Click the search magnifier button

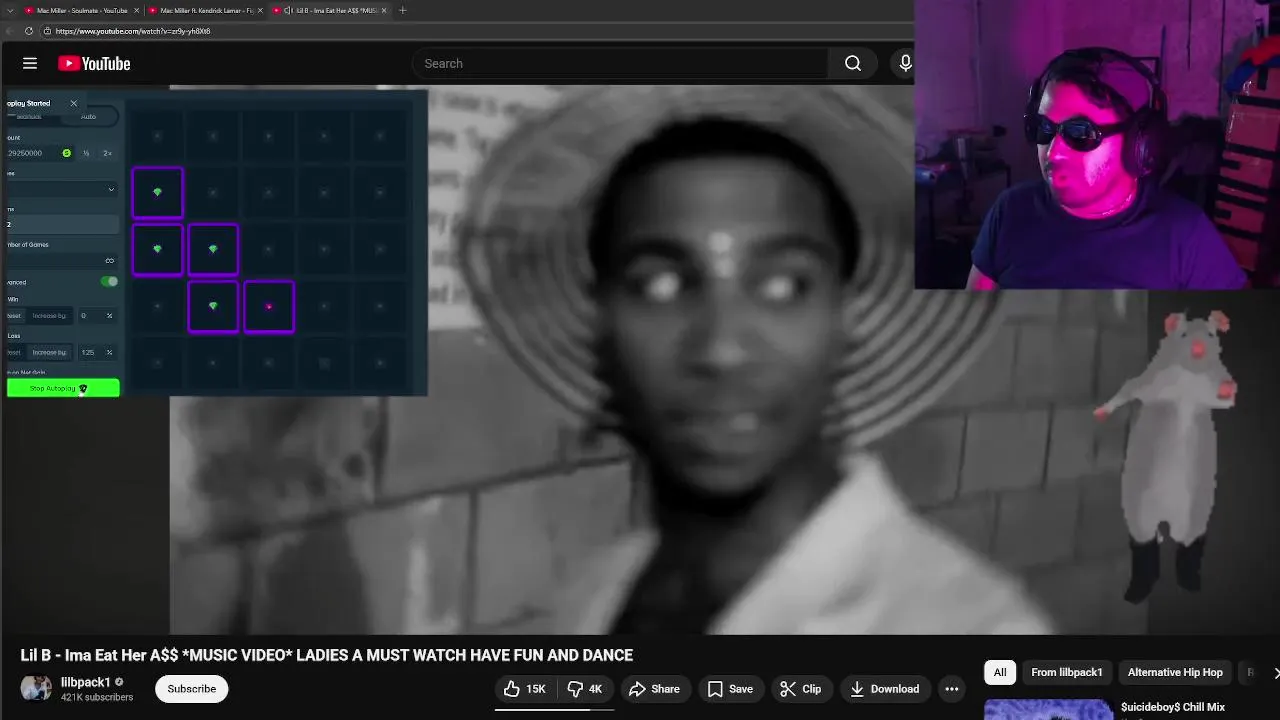pos(853,63)
